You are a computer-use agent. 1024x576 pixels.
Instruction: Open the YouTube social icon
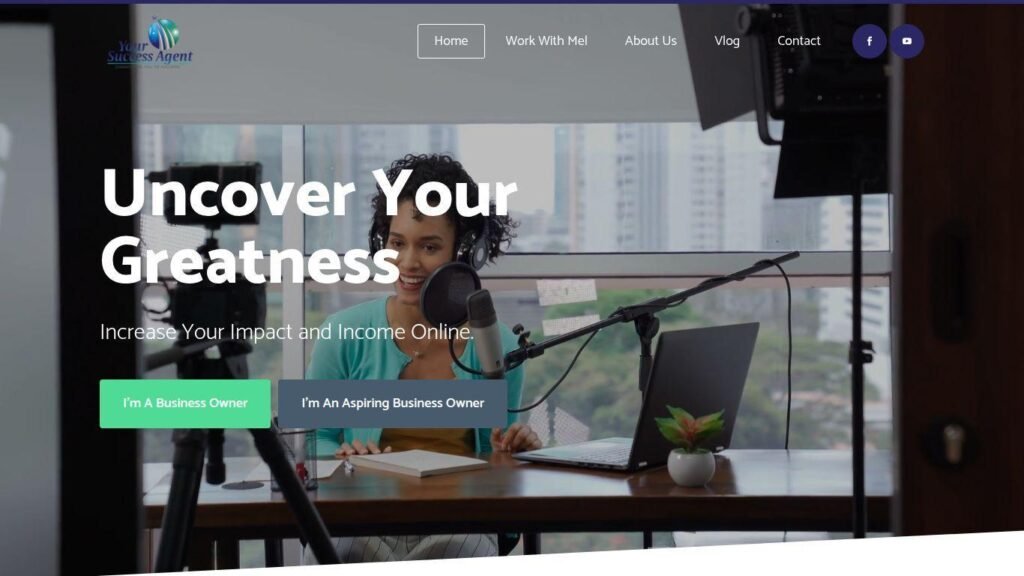point(906,41)
